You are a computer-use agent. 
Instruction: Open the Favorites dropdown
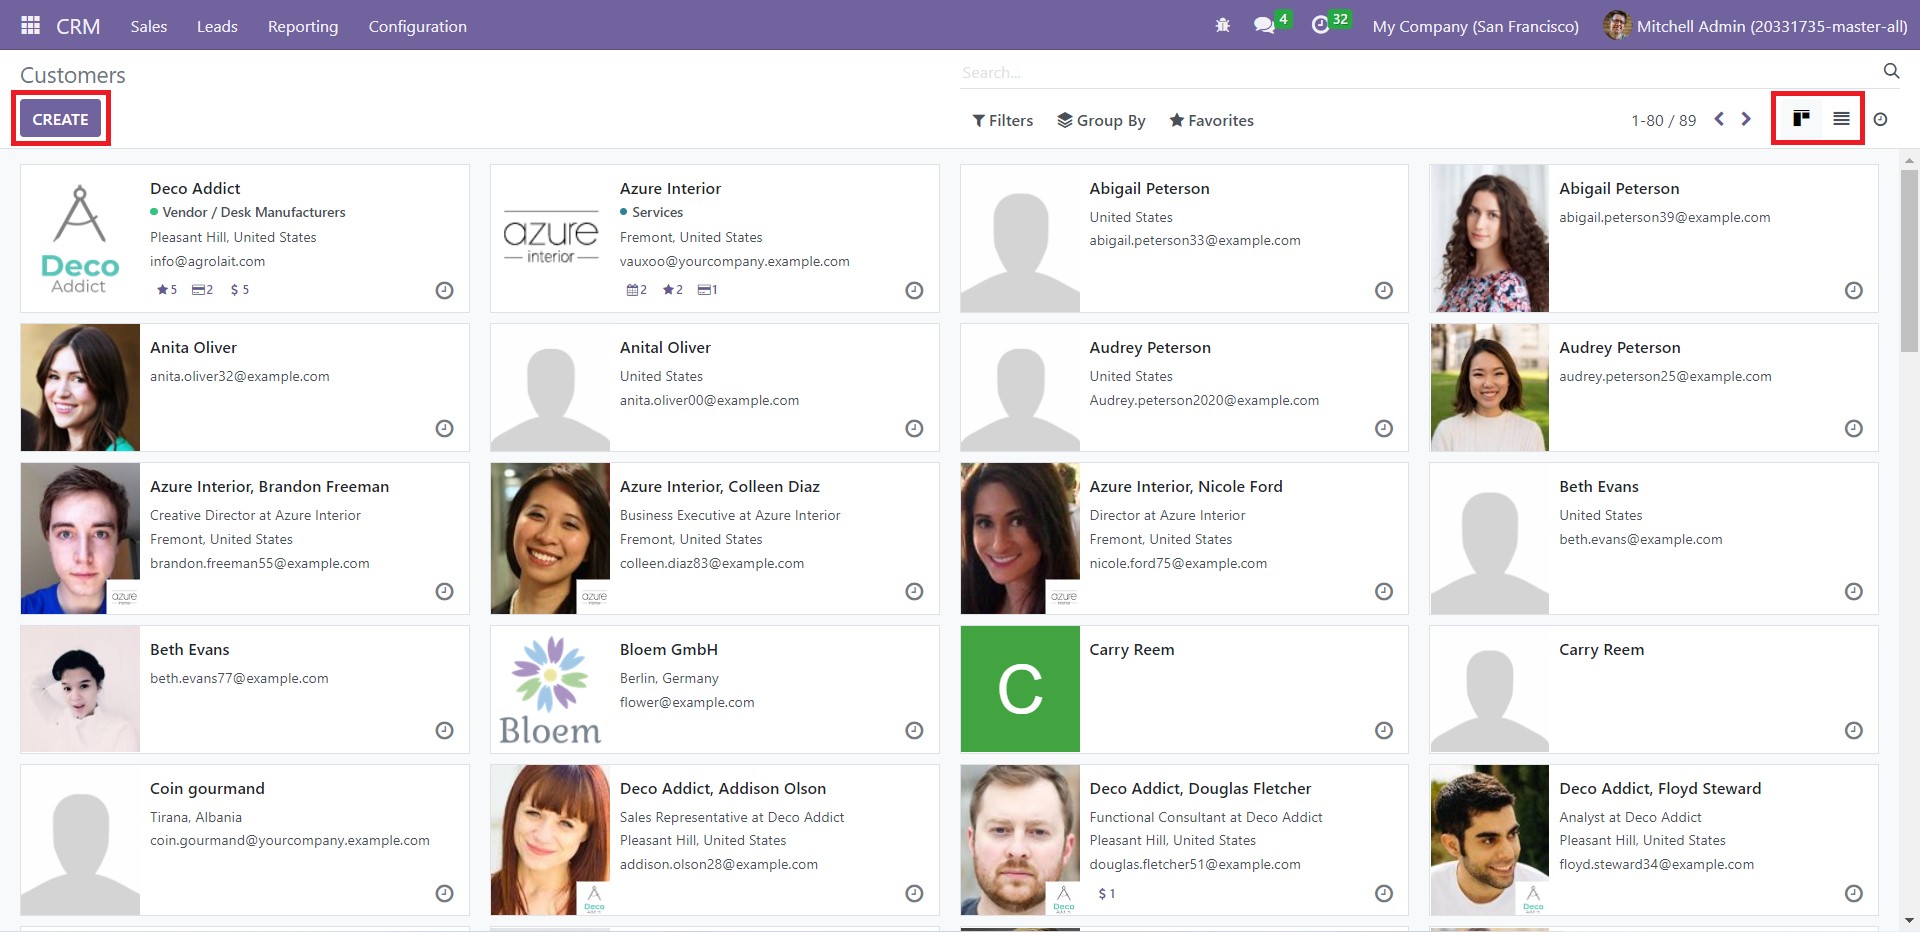[1211, 120]
